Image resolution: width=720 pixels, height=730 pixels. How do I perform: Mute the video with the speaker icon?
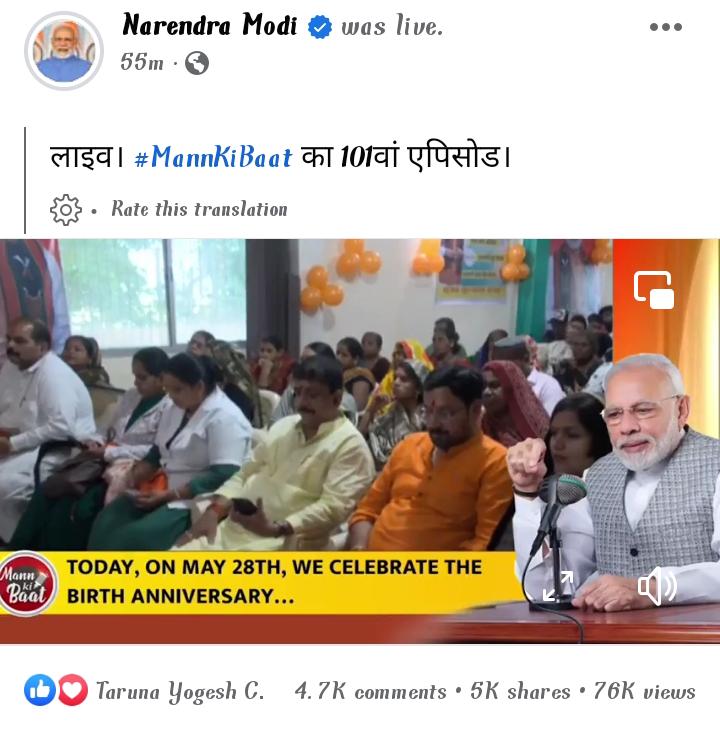[657, 586]
